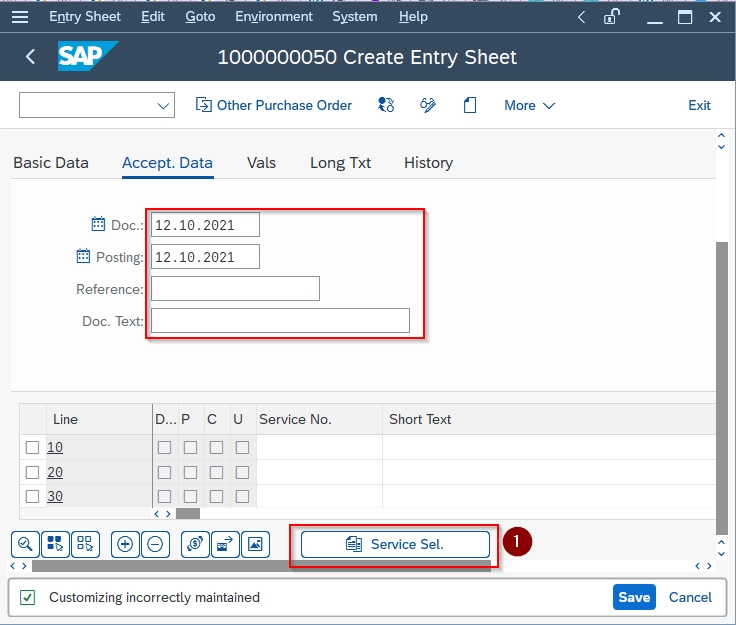Click the dollar sign conditions icon
This screenshot has height=625, width=736.
pyautogui.click(x=195, y=544)
